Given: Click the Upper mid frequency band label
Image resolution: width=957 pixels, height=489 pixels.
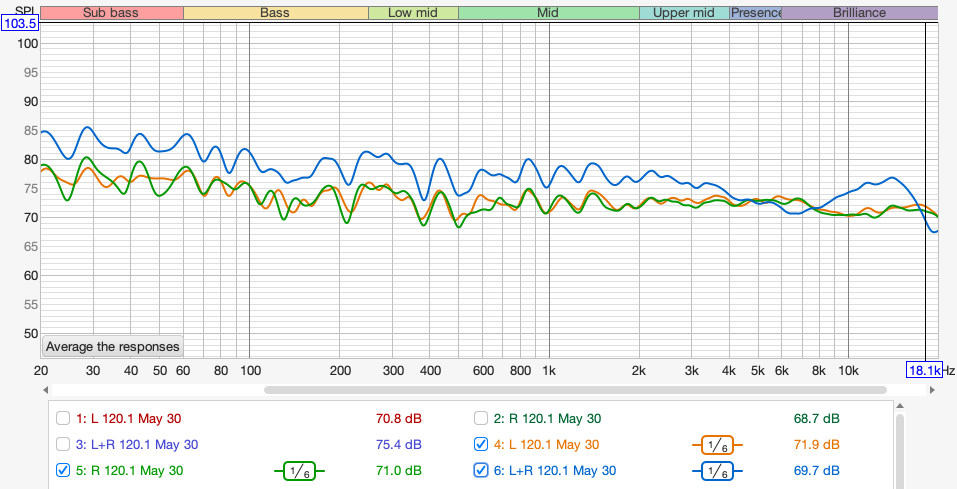Looking at the screenshot, I should point(683,13).
